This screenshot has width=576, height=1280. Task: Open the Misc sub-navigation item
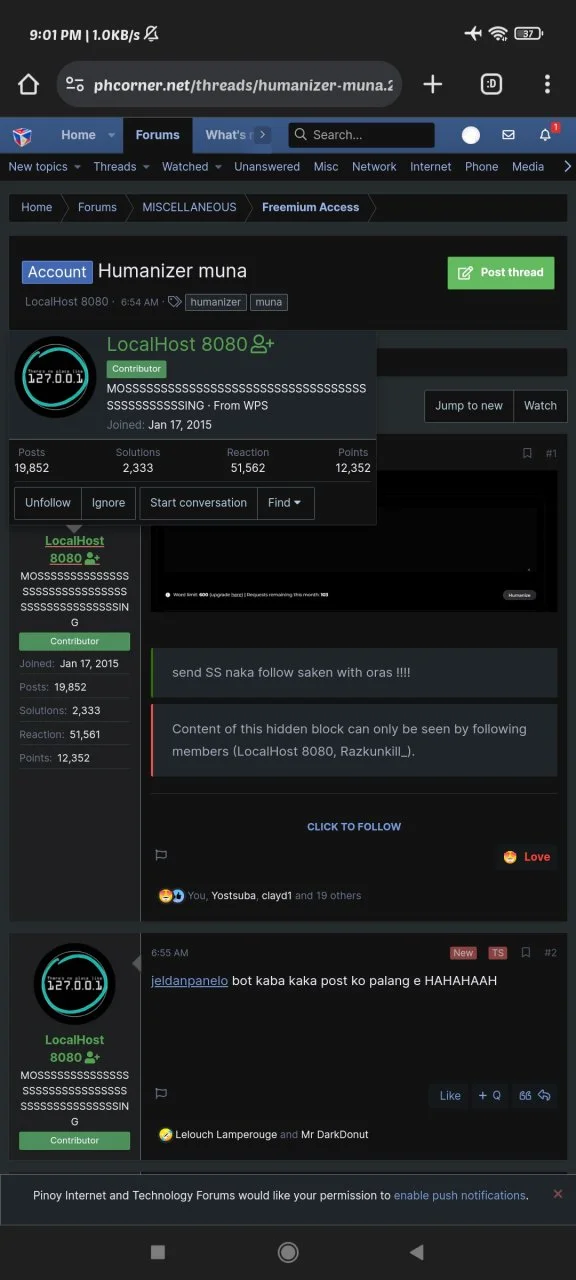[x=326, y=167]
